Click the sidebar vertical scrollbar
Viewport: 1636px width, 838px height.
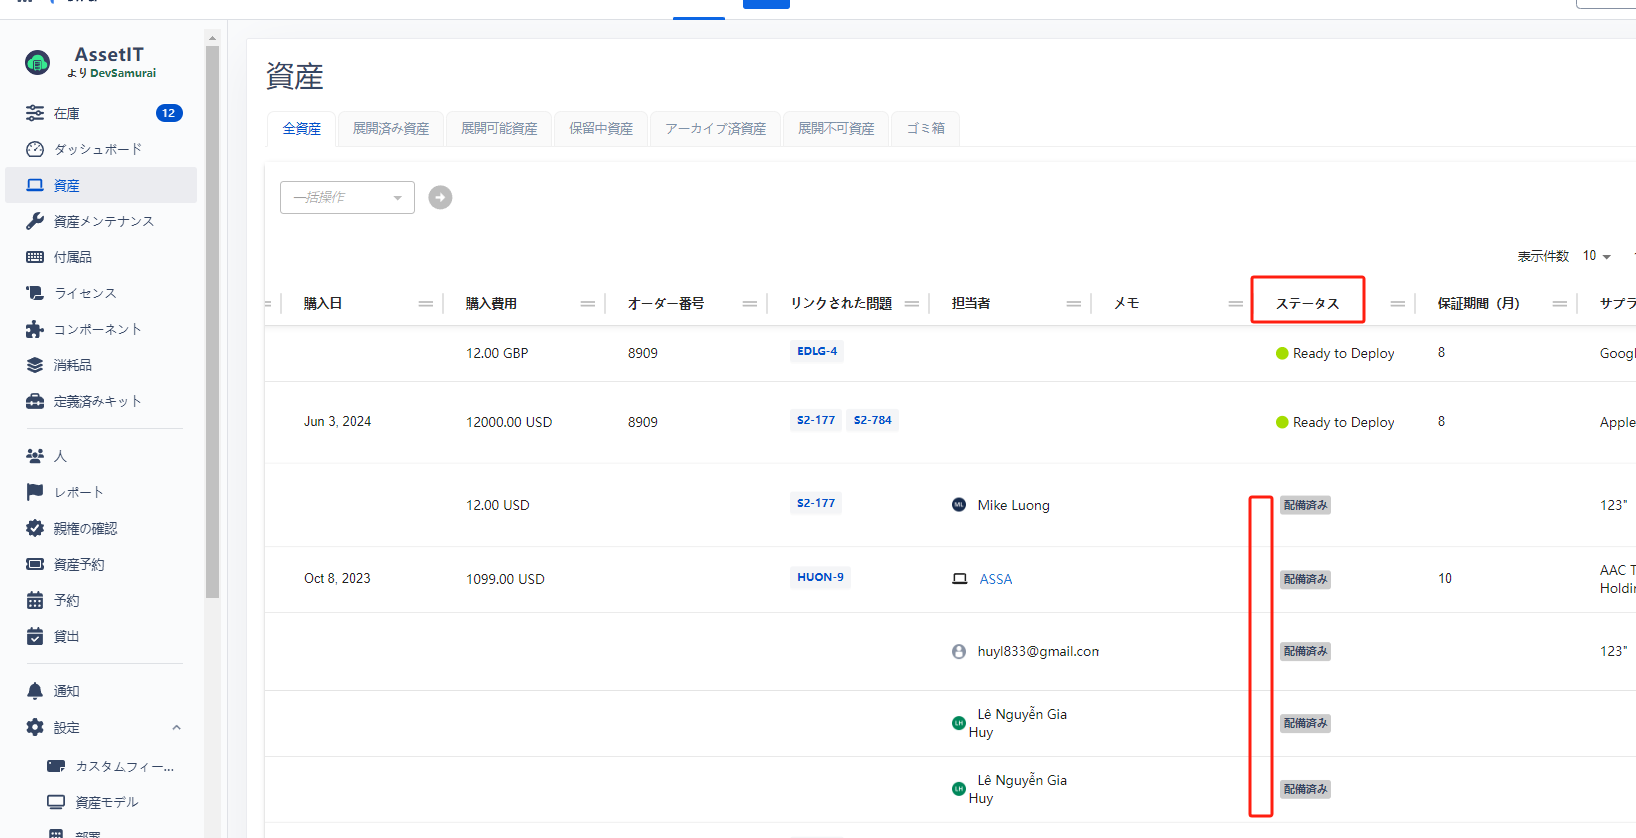coord(212,320)
